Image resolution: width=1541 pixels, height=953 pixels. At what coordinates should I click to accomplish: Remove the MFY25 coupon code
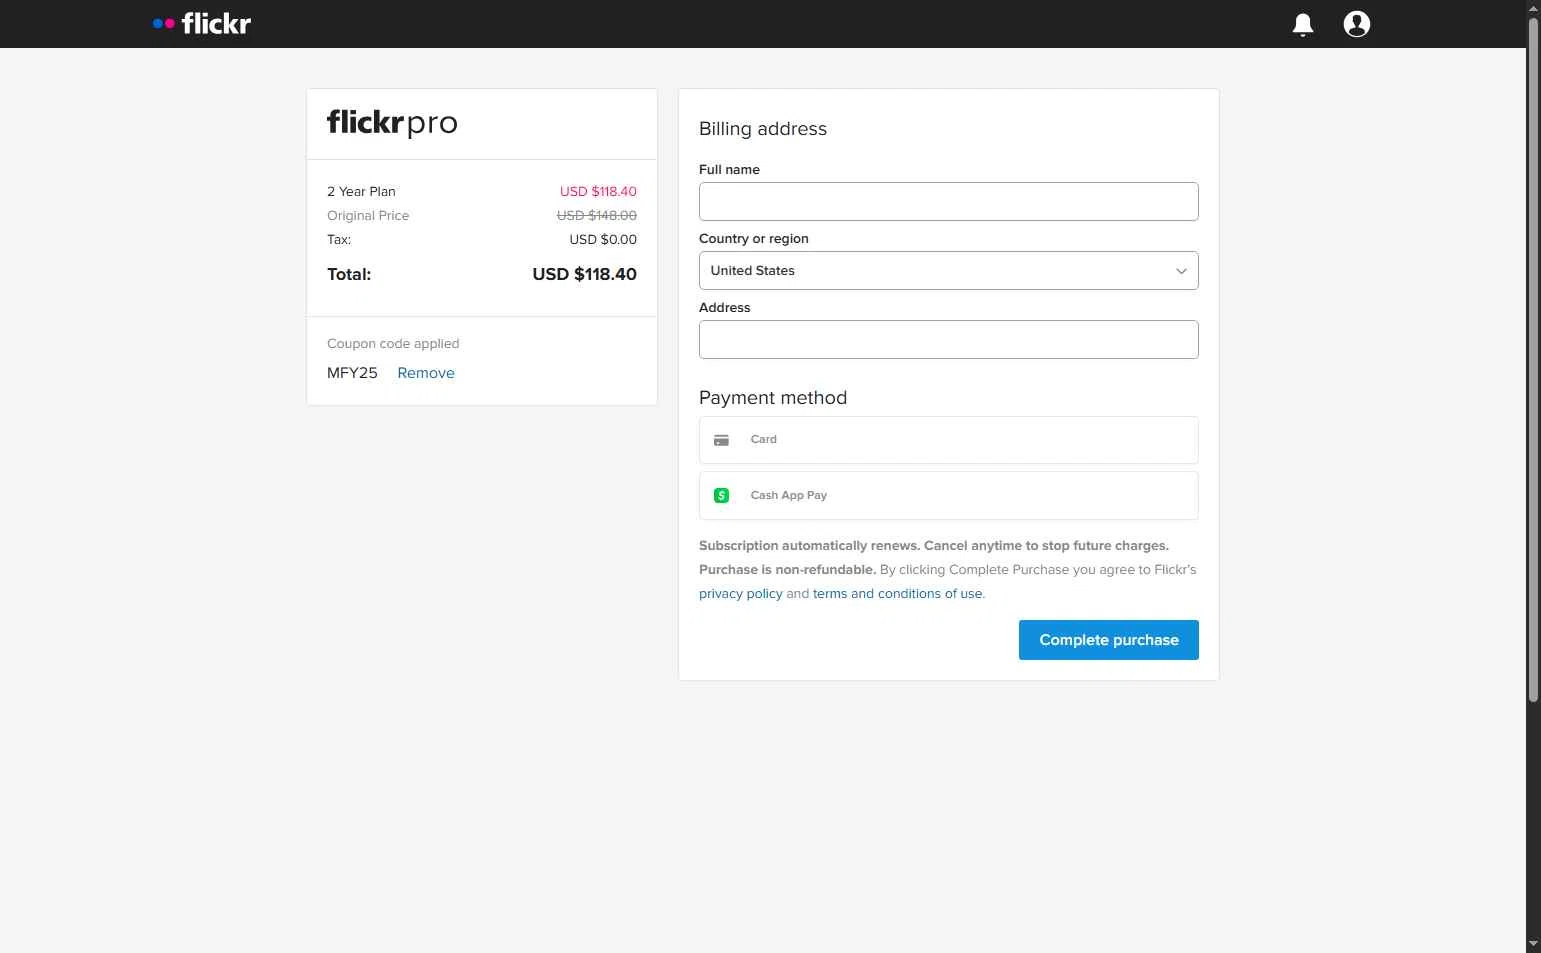click(426, 373)
